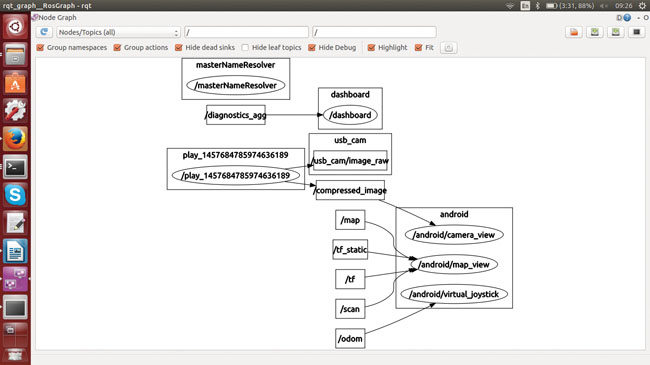650x365 pixels.
Task: Click the topic namespace filter field
Action: [374, 32]
